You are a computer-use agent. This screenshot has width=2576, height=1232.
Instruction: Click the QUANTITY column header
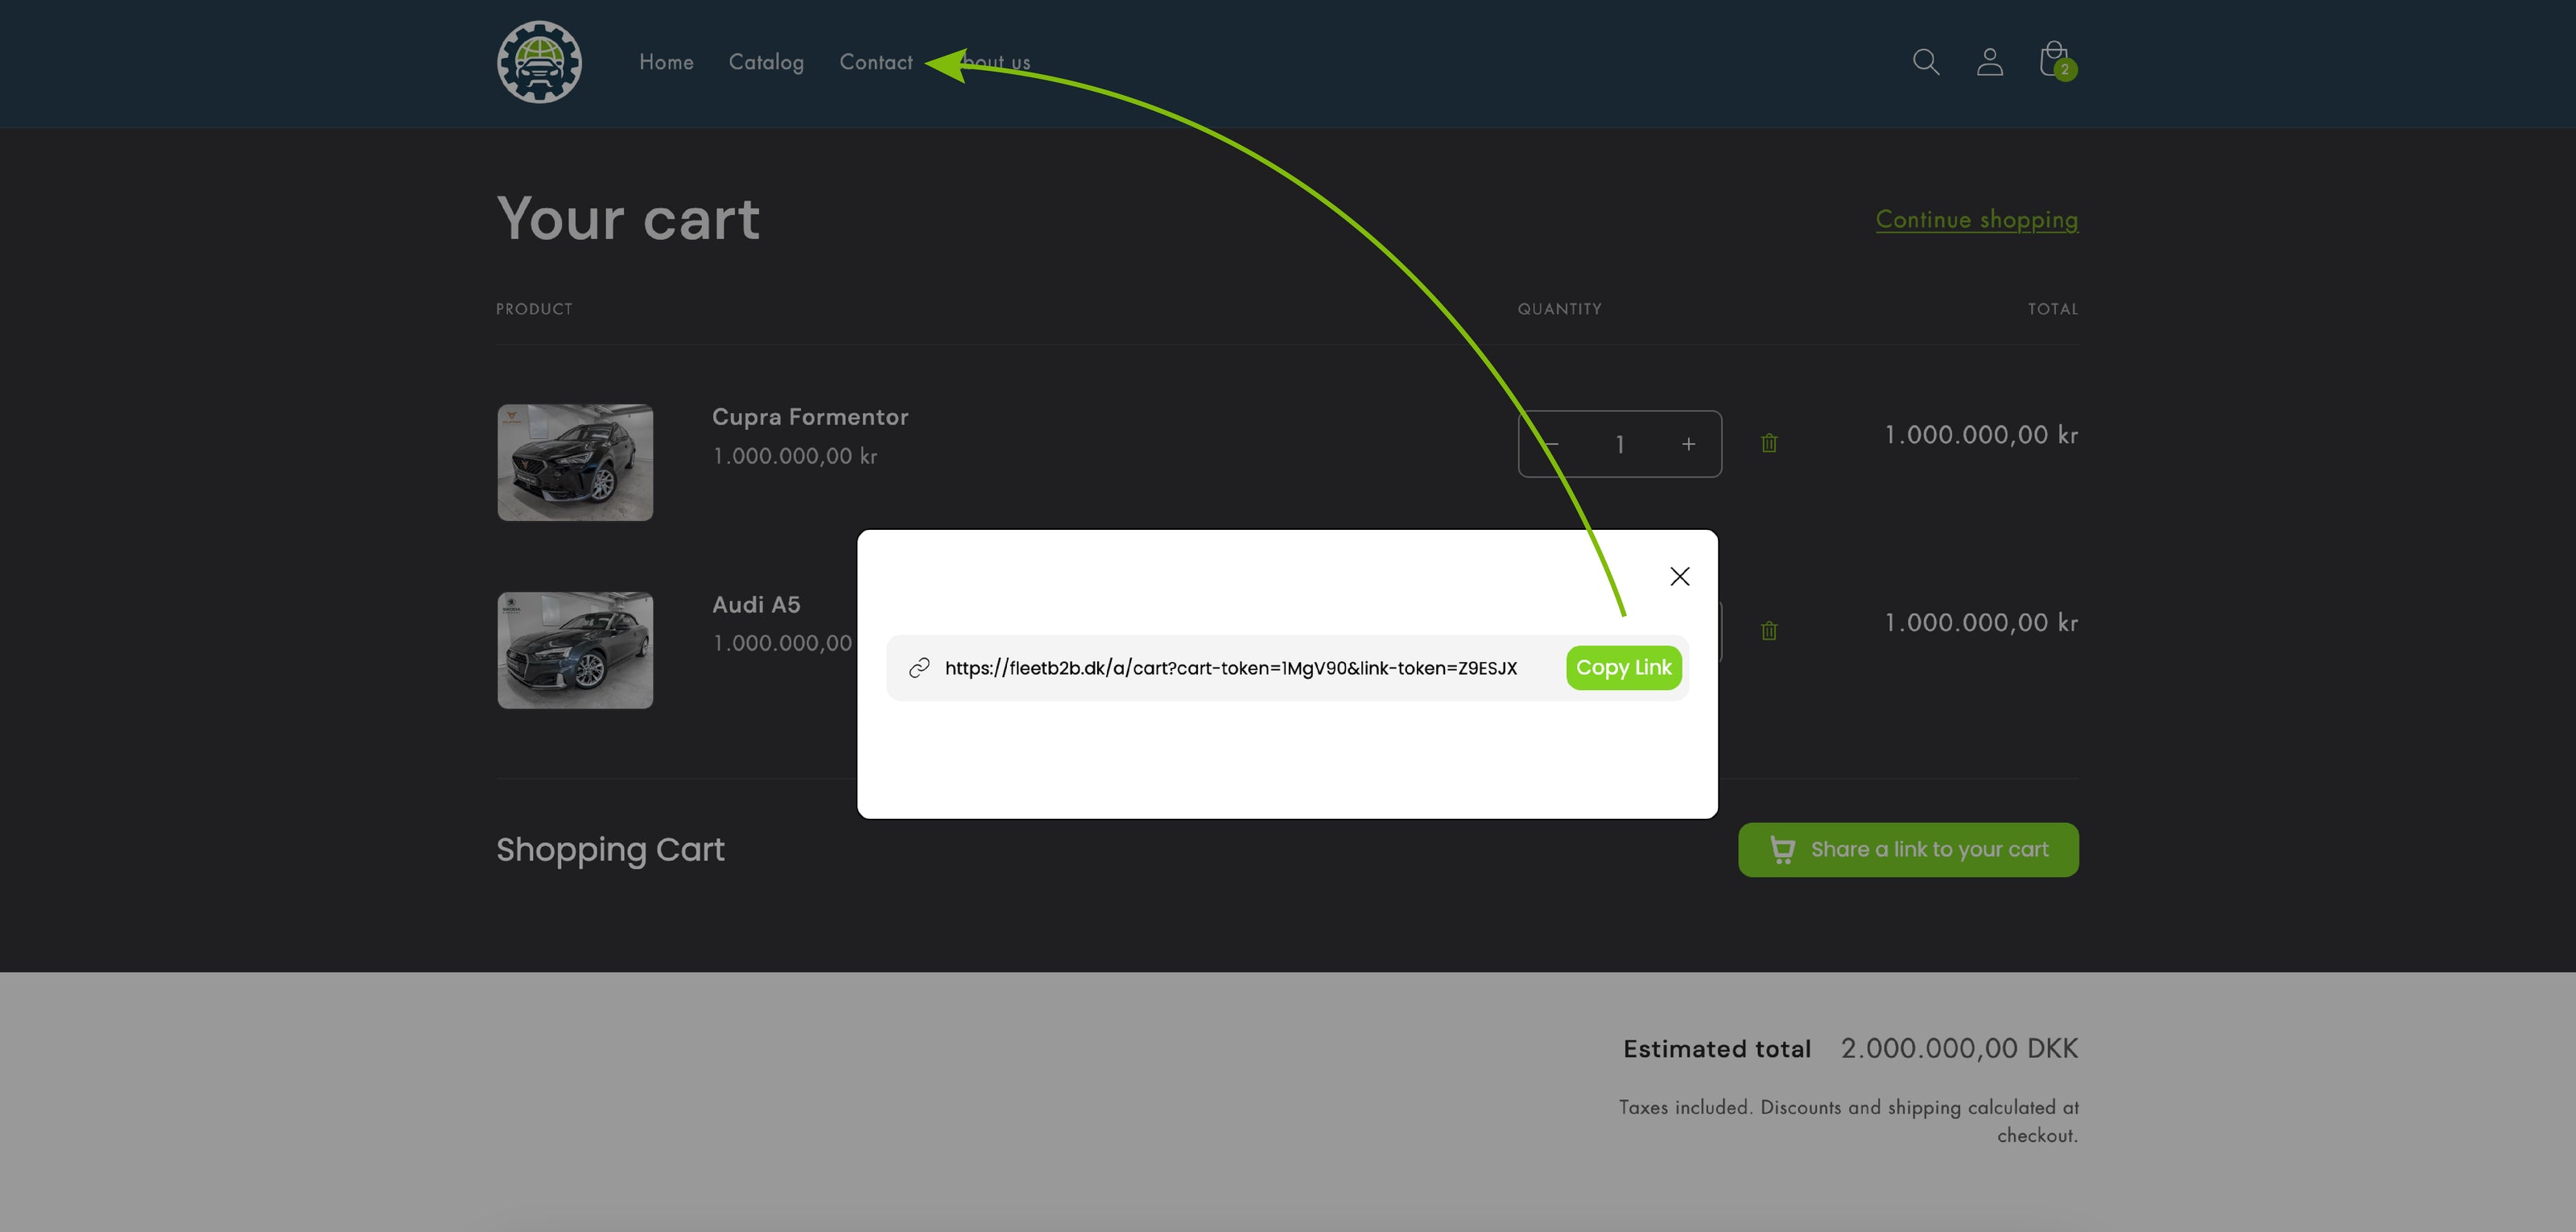pyautogui.click(x=1559, y=309)
